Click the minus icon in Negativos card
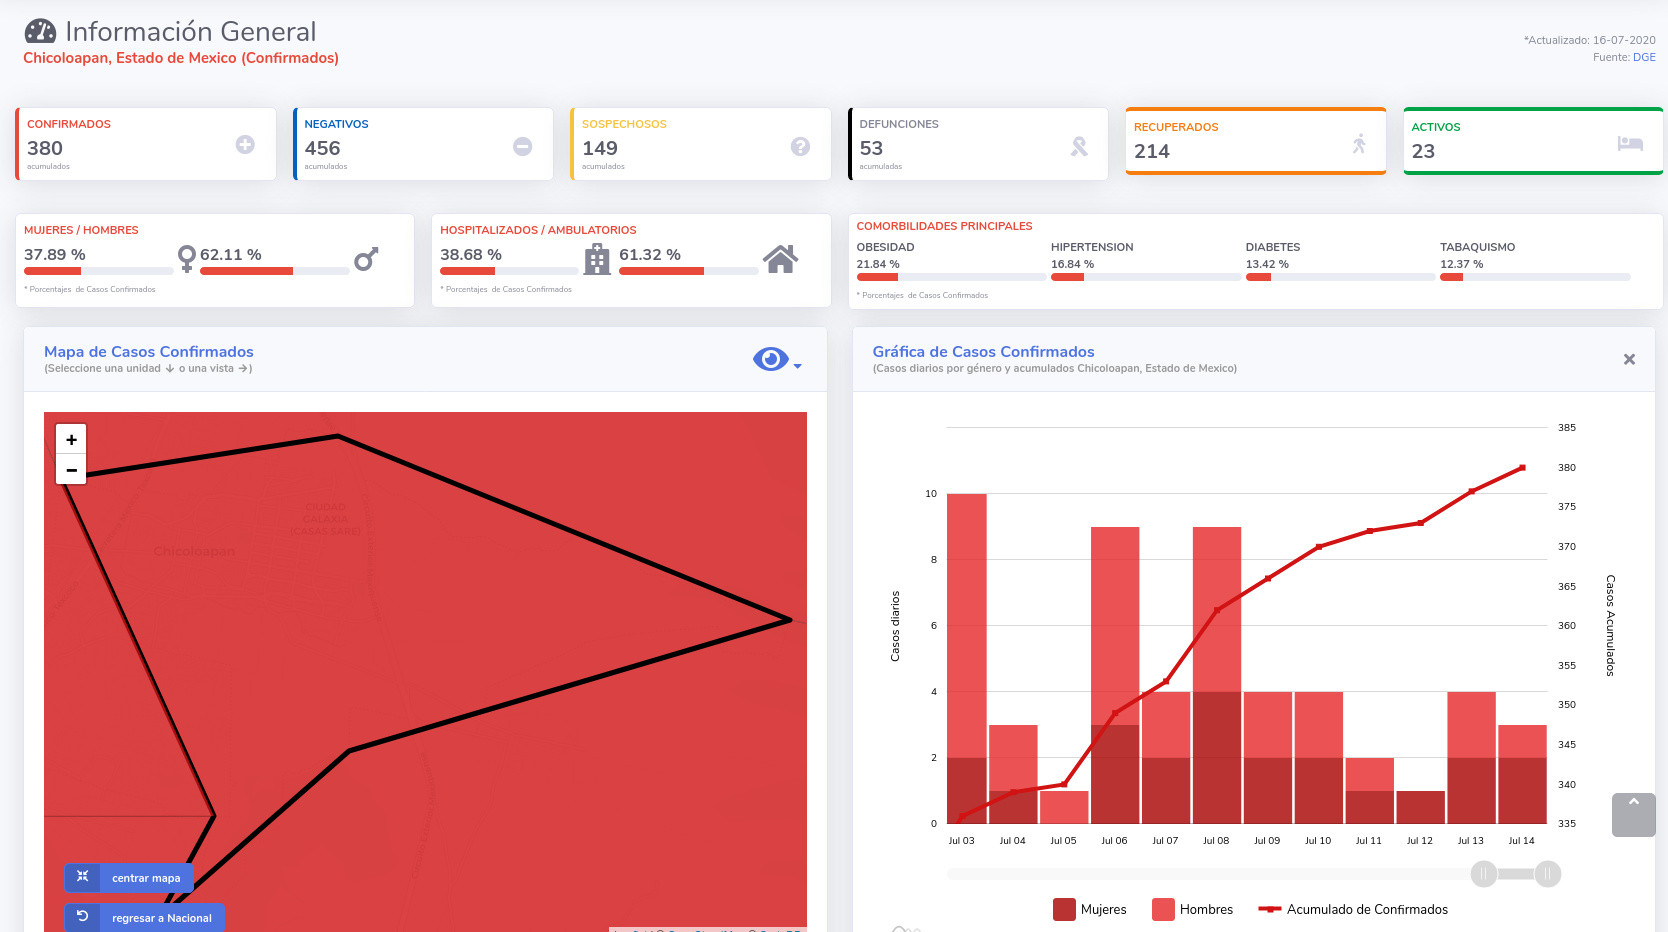Screen dimensions: 1668x932 [522, 146]
